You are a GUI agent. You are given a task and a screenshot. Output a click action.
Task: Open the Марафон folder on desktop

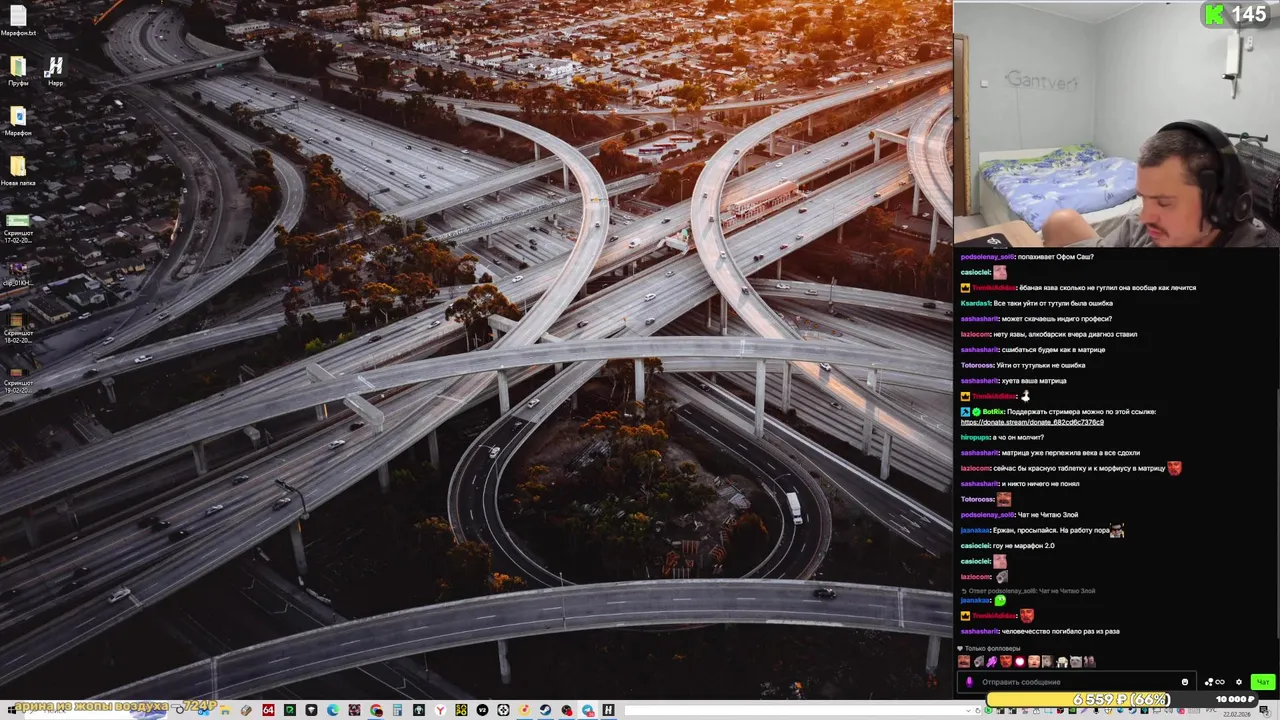tap(18, 121)
